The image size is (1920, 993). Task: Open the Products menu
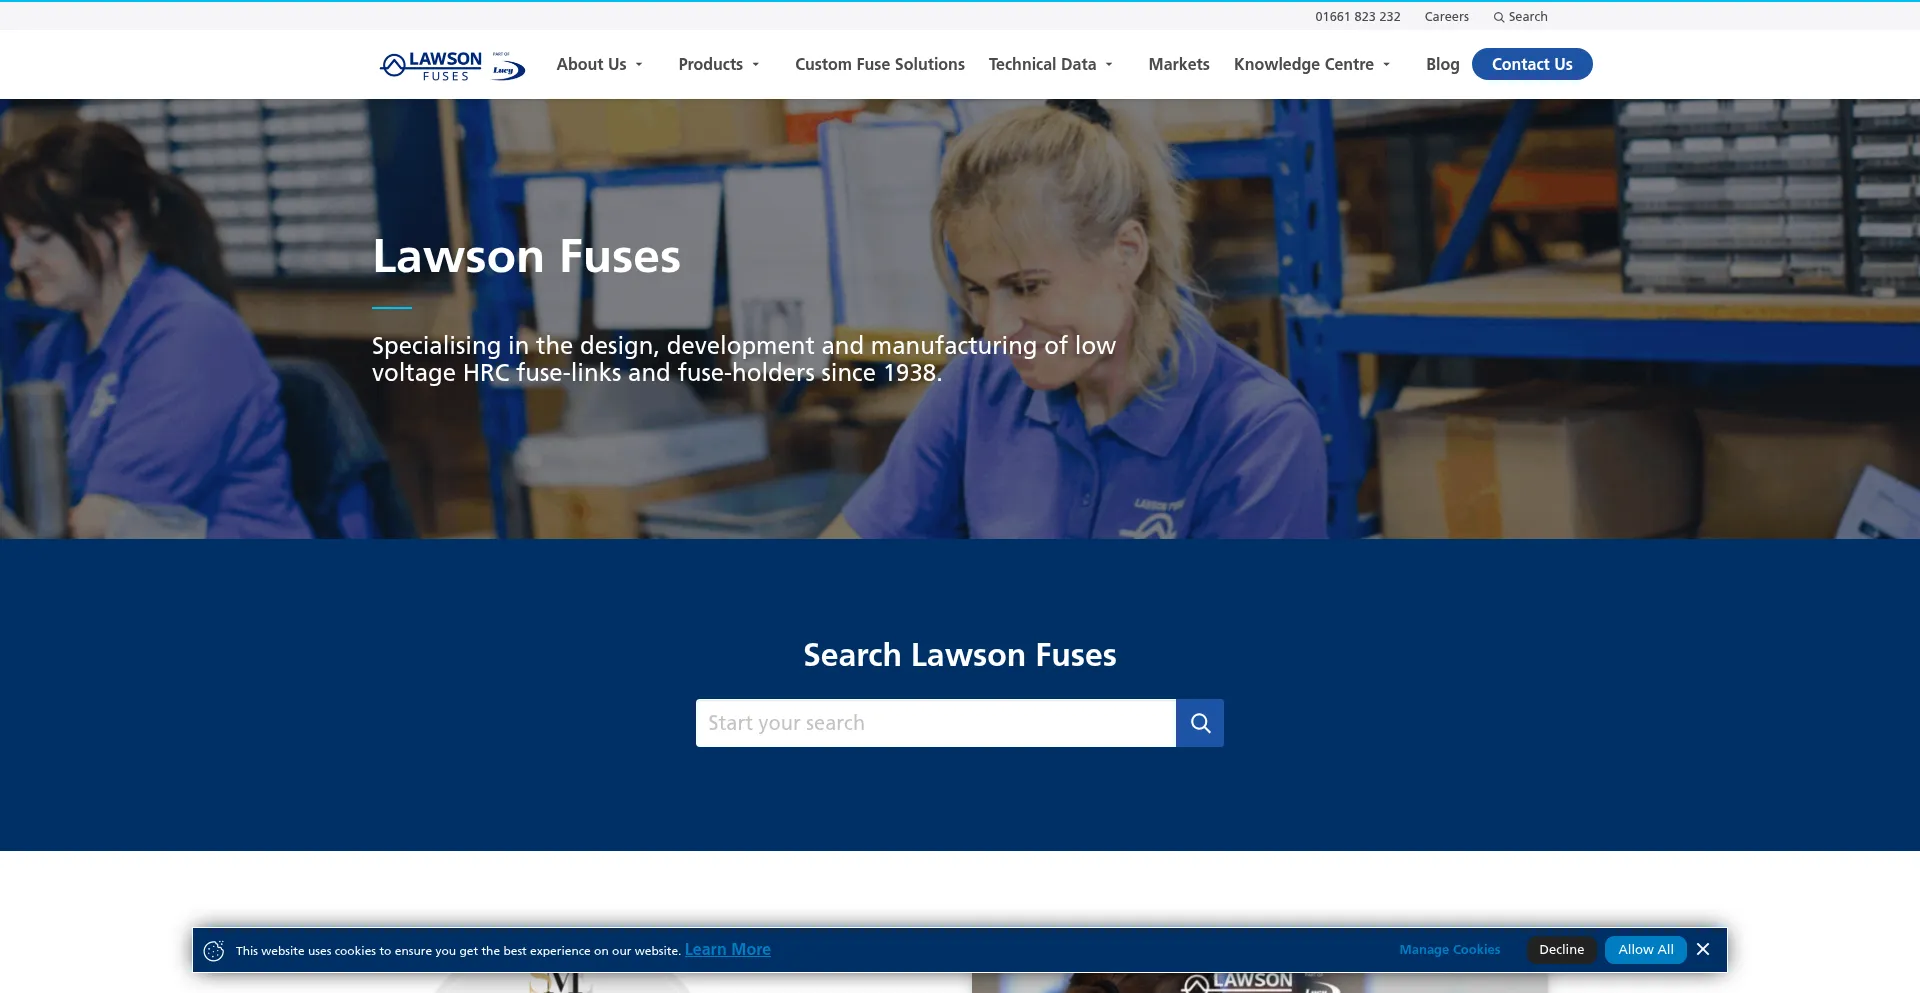coord(710,64)
